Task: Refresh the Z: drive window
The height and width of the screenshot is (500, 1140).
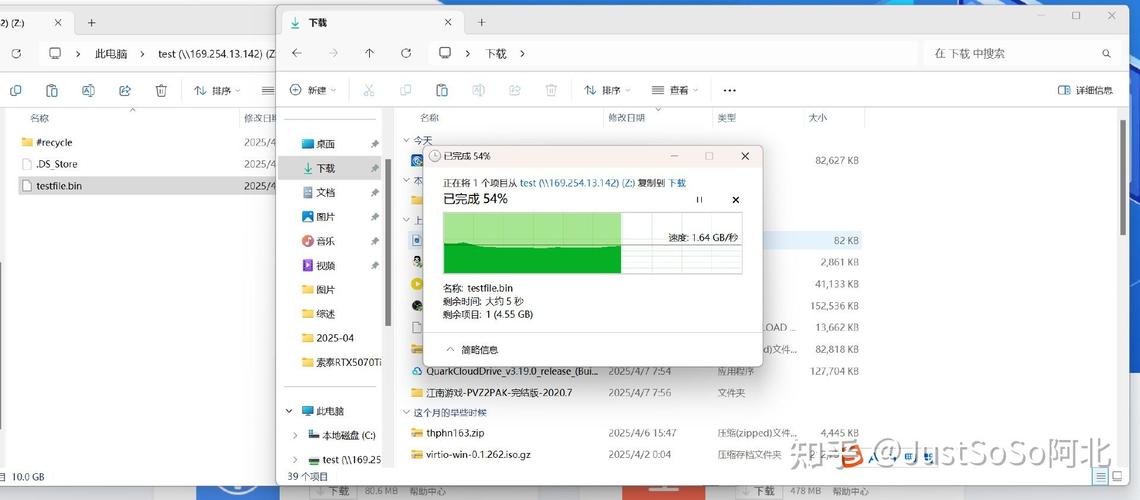Action: point(16,53)
